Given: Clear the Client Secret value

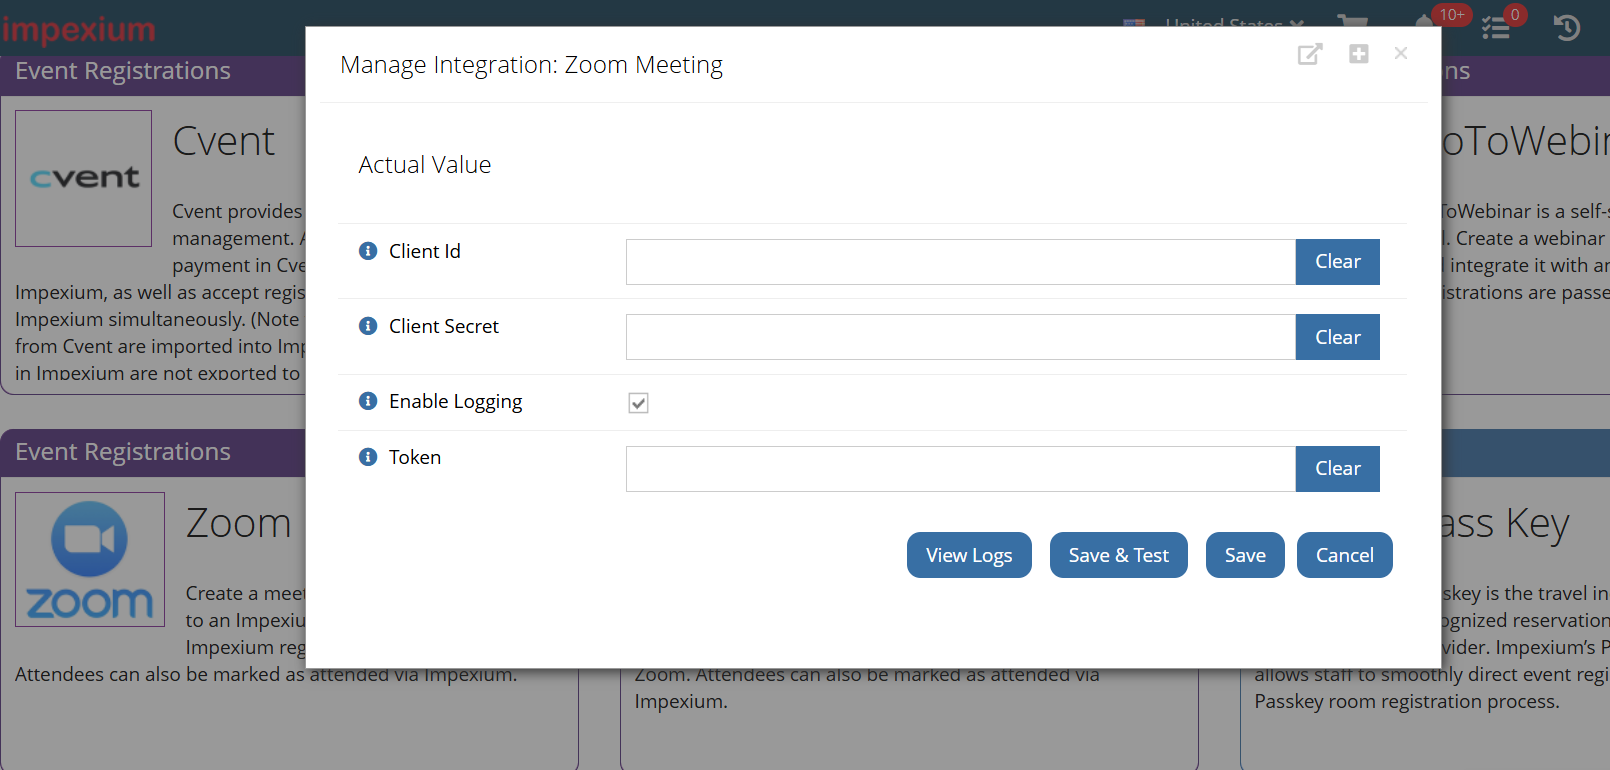Looking at the screenshot, I should 1338,337.
